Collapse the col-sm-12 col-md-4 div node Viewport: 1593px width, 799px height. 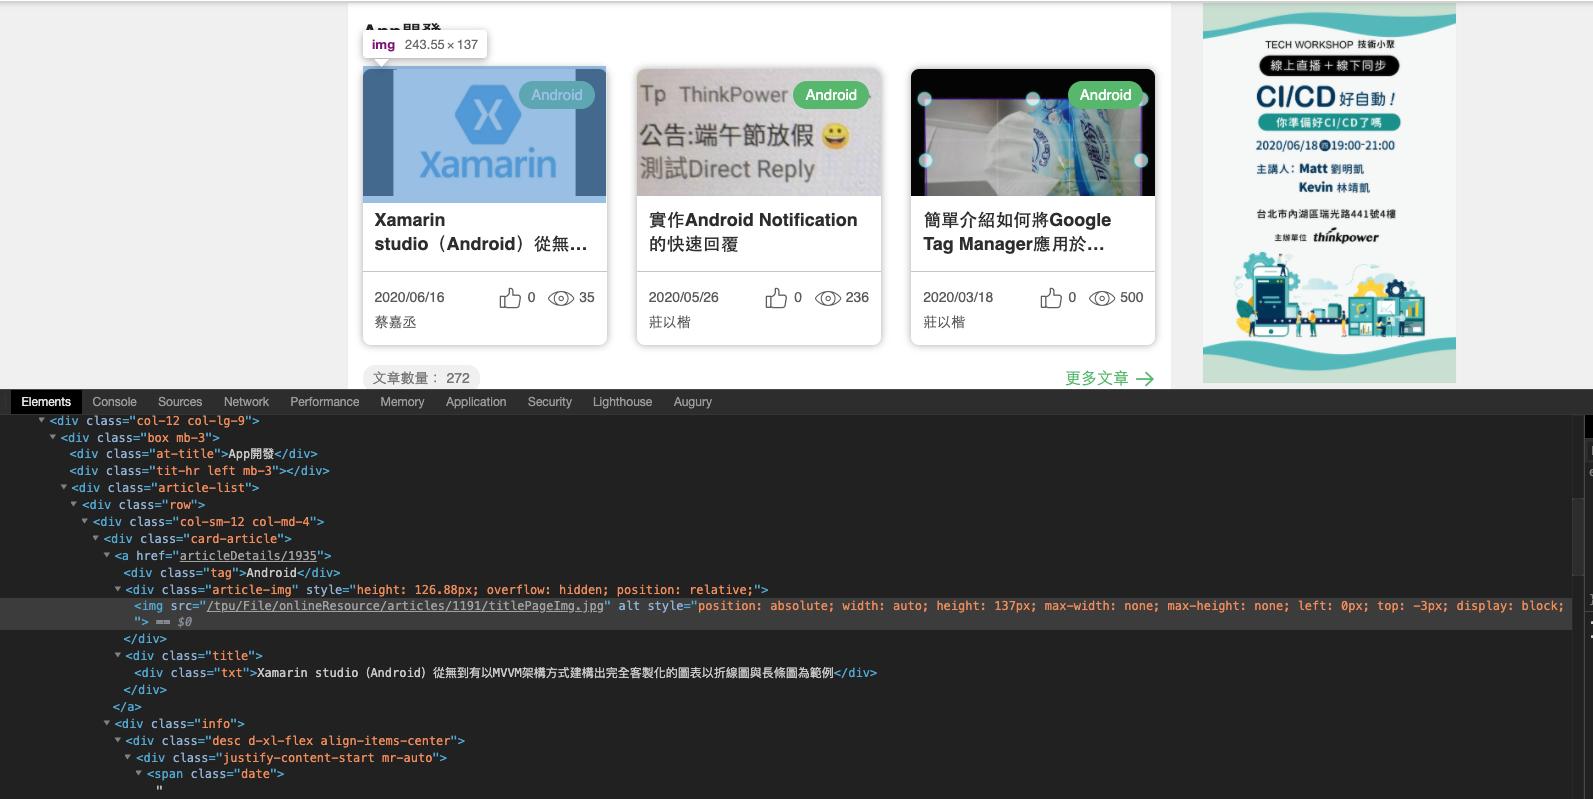click(x=86, y=522)
